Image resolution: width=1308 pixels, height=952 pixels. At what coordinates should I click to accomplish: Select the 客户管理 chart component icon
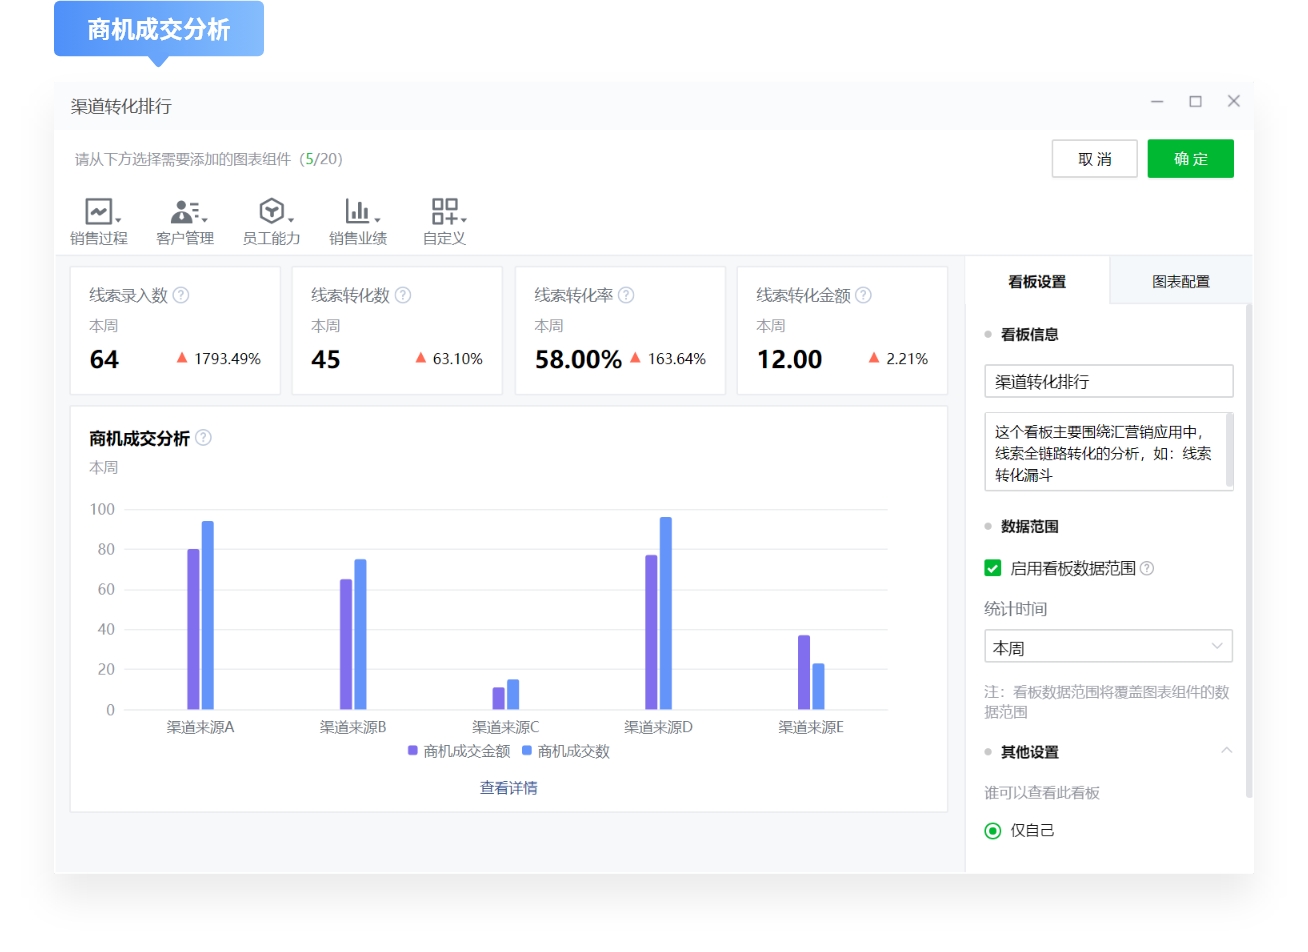[x=183, y=213]
